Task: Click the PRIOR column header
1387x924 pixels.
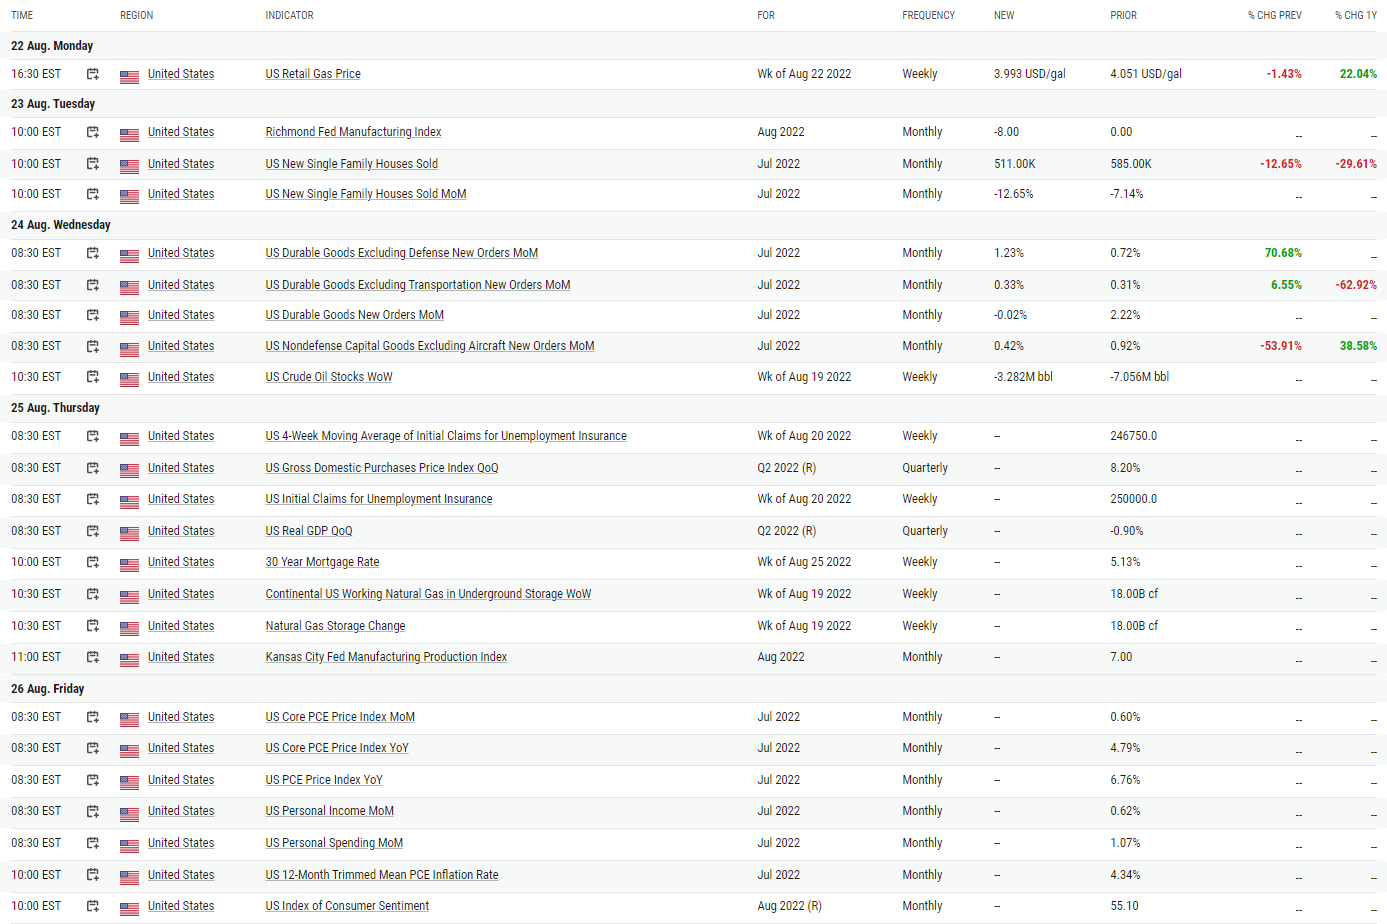Action: [x=1123, y=15]
